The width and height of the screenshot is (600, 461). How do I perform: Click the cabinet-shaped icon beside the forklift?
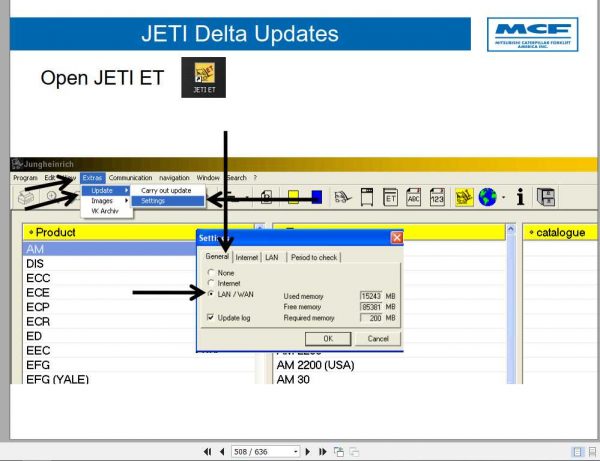click(x=367, y=197)
